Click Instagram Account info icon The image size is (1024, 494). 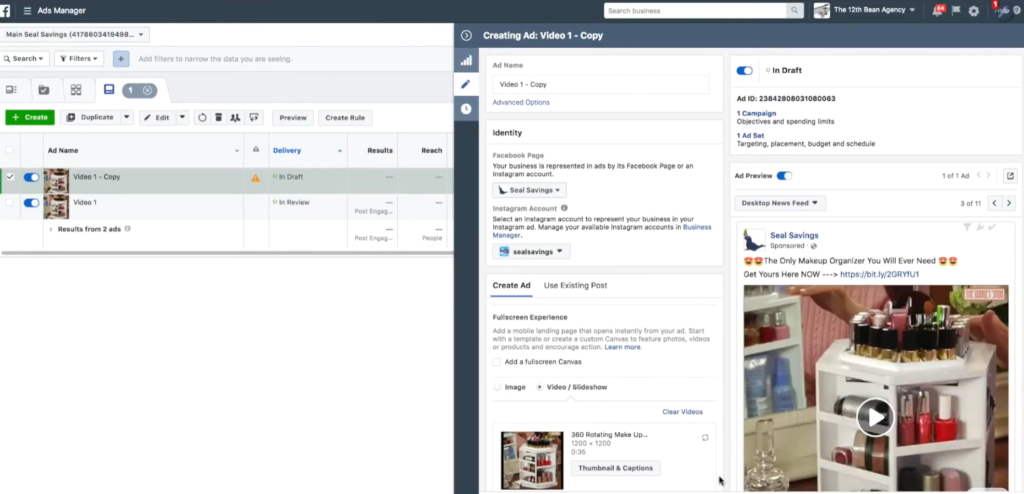564,208
